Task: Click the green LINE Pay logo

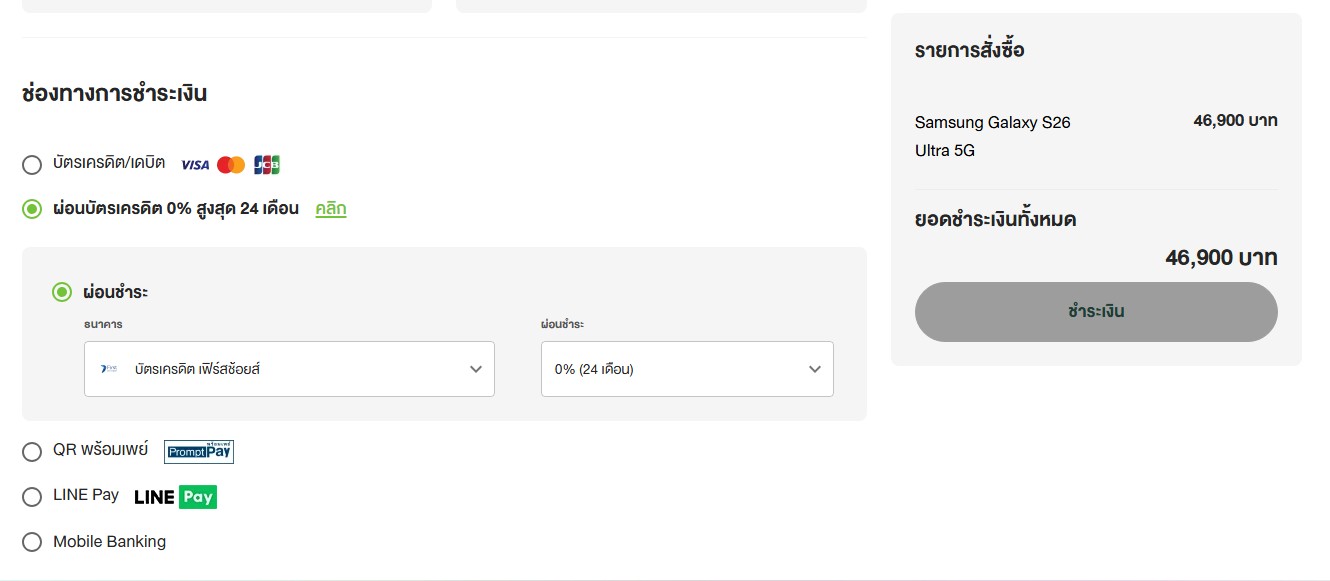Action: click(x=175, y=497)
